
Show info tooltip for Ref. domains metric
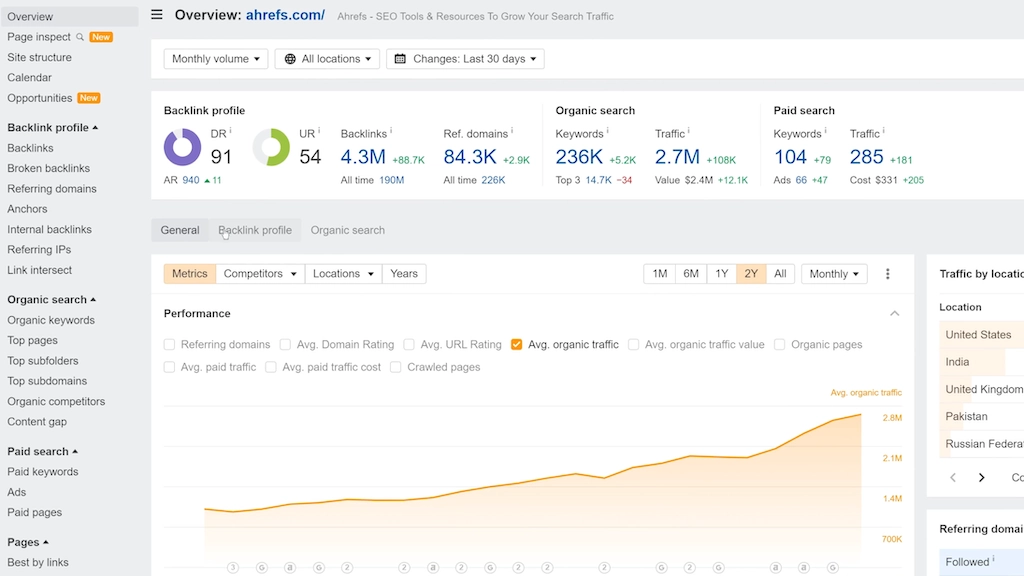(512, 131)
